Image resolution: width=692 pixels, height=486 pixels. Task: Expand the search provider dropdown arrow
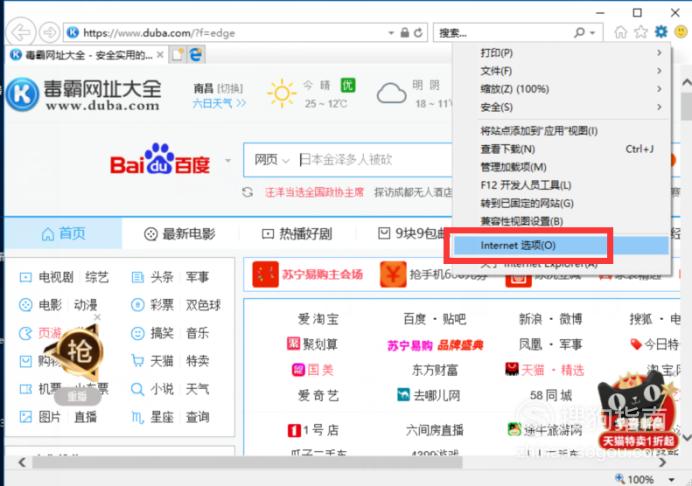coord(593,33)
